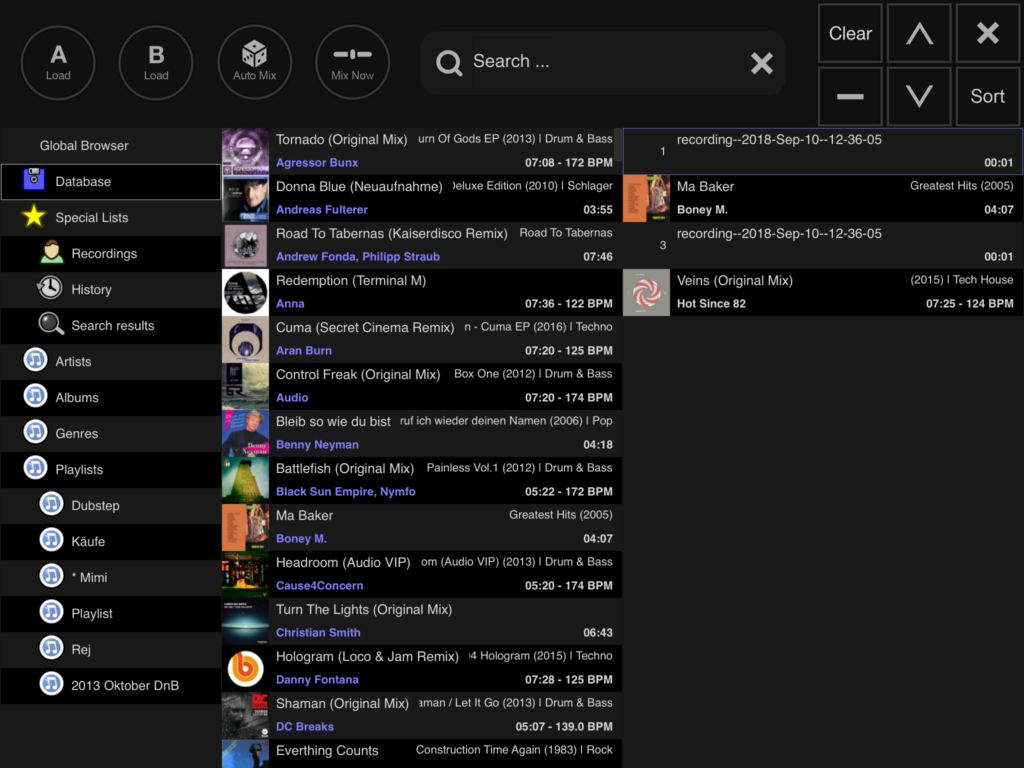
Task: Click the Ma Baker album artwork thumbnail
Action: pos(646,197)
